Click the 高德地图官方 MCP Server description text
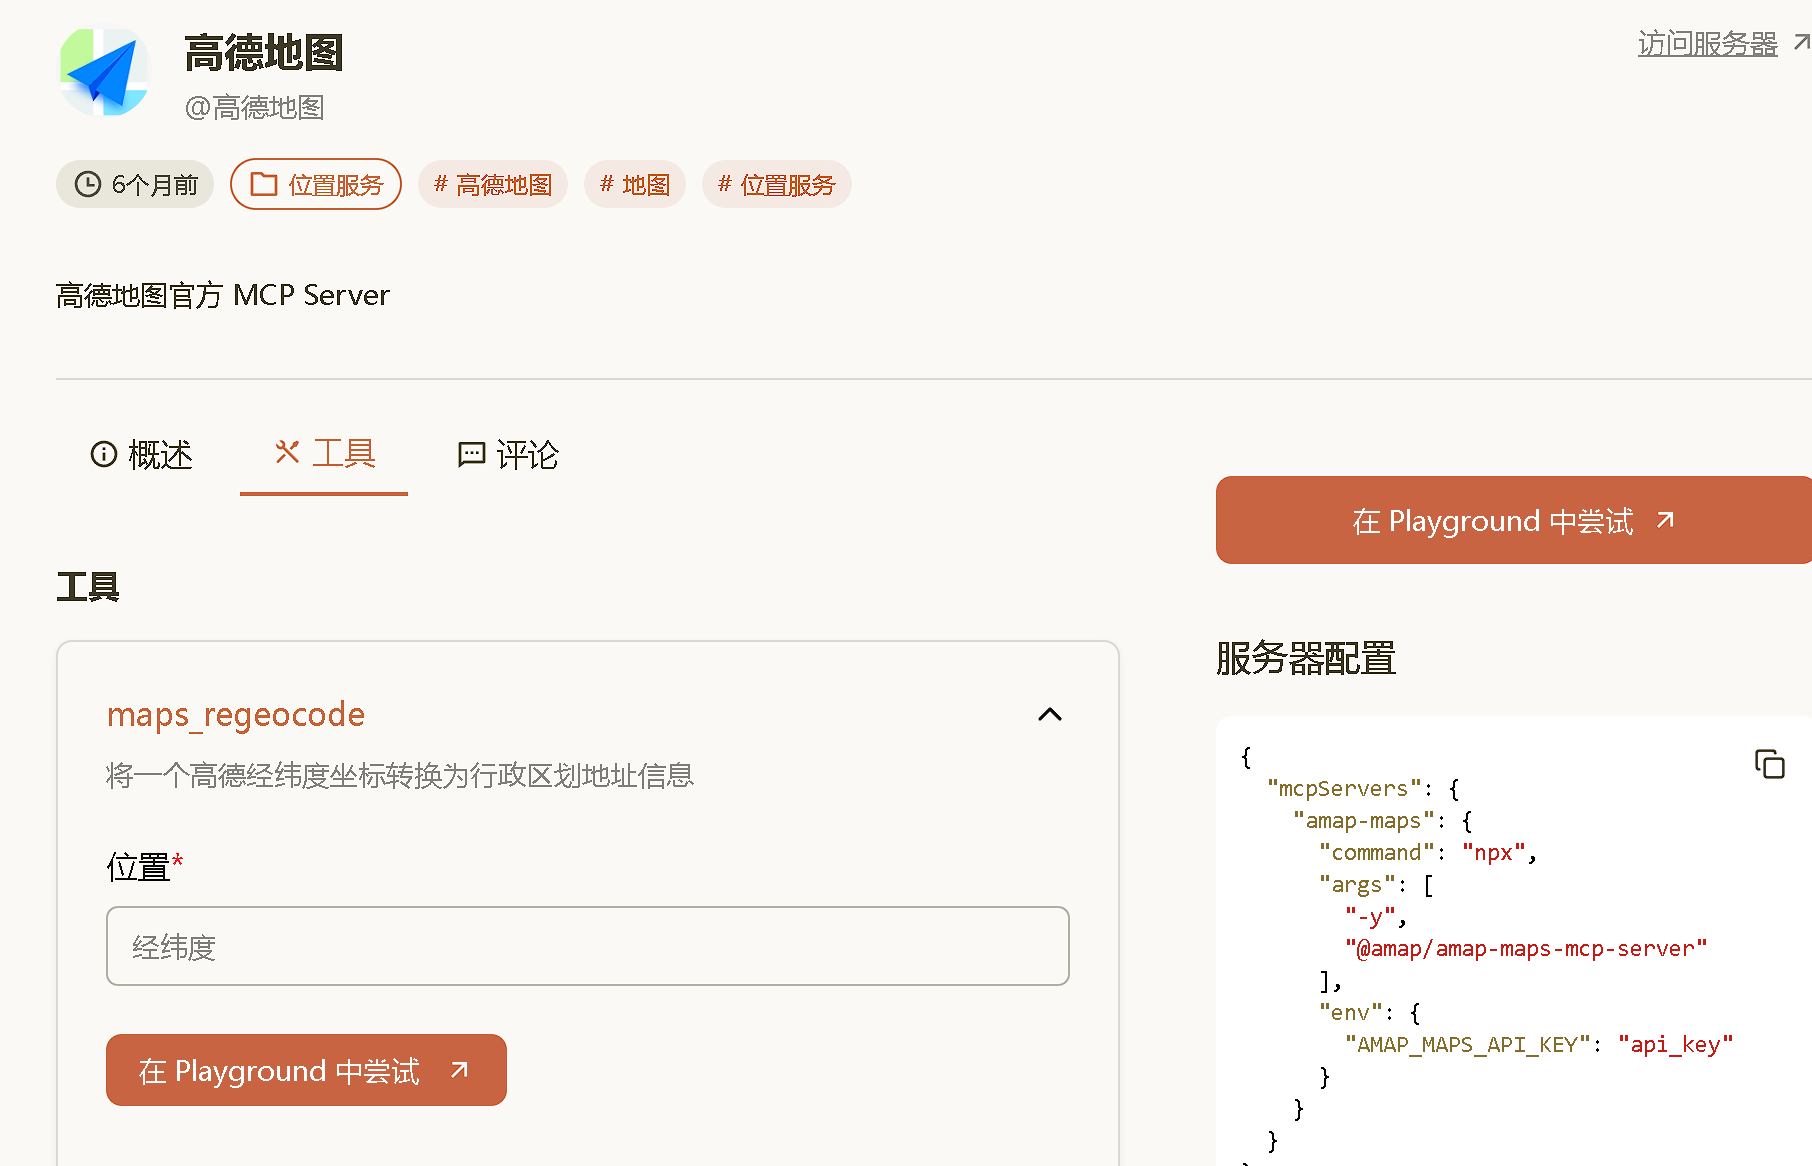Image resolution: width=1812 pixels, height=1166 pixels. coord(223,295)
